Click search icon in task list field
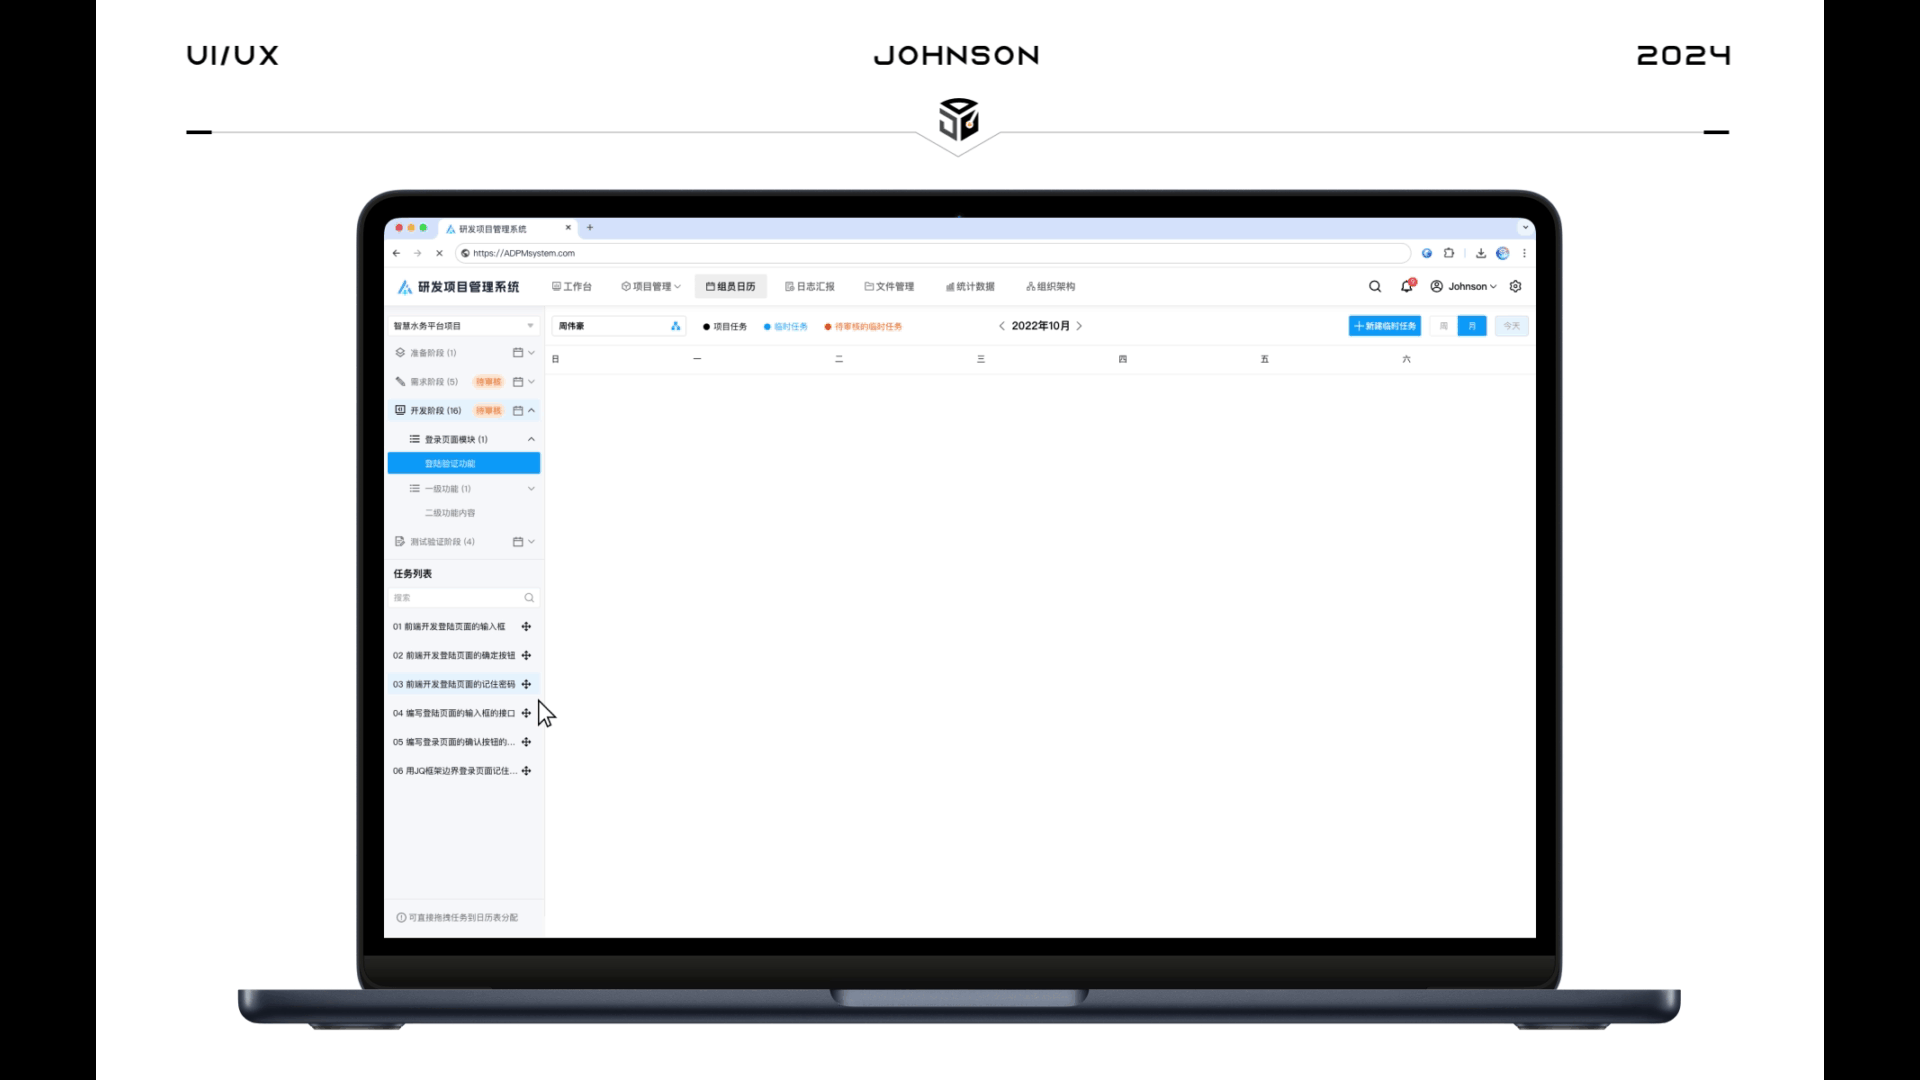 click(529, 598)
